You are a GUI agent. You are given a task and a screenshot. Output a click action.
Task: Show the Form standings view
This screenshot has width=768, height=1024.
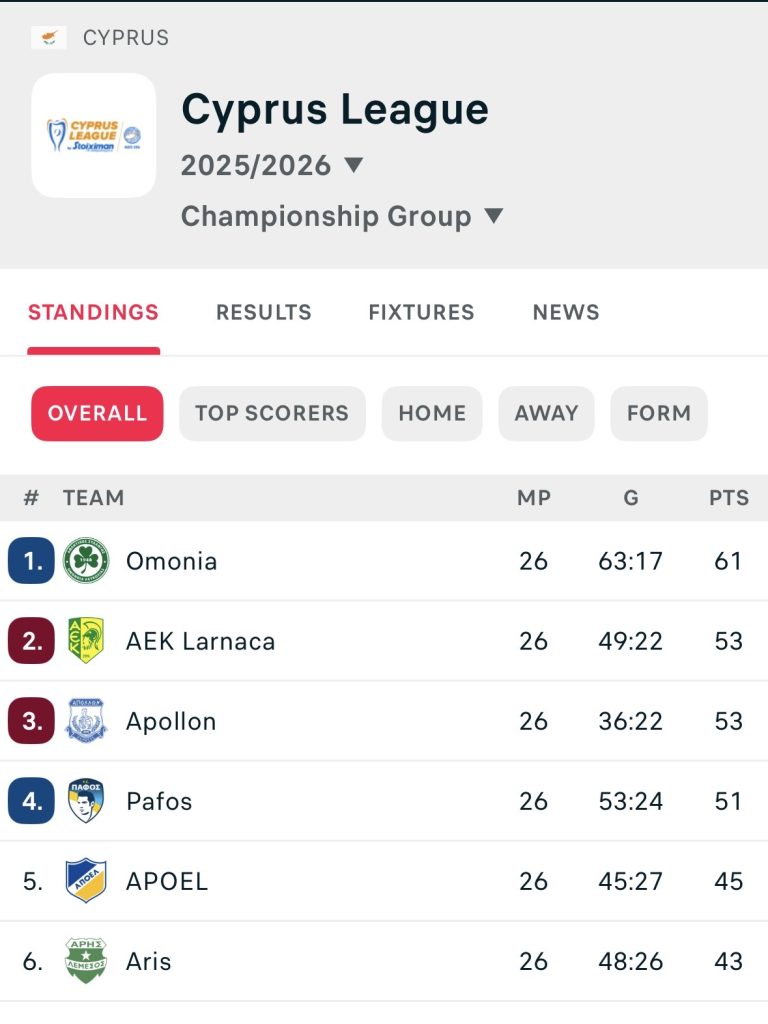(658, 413)
